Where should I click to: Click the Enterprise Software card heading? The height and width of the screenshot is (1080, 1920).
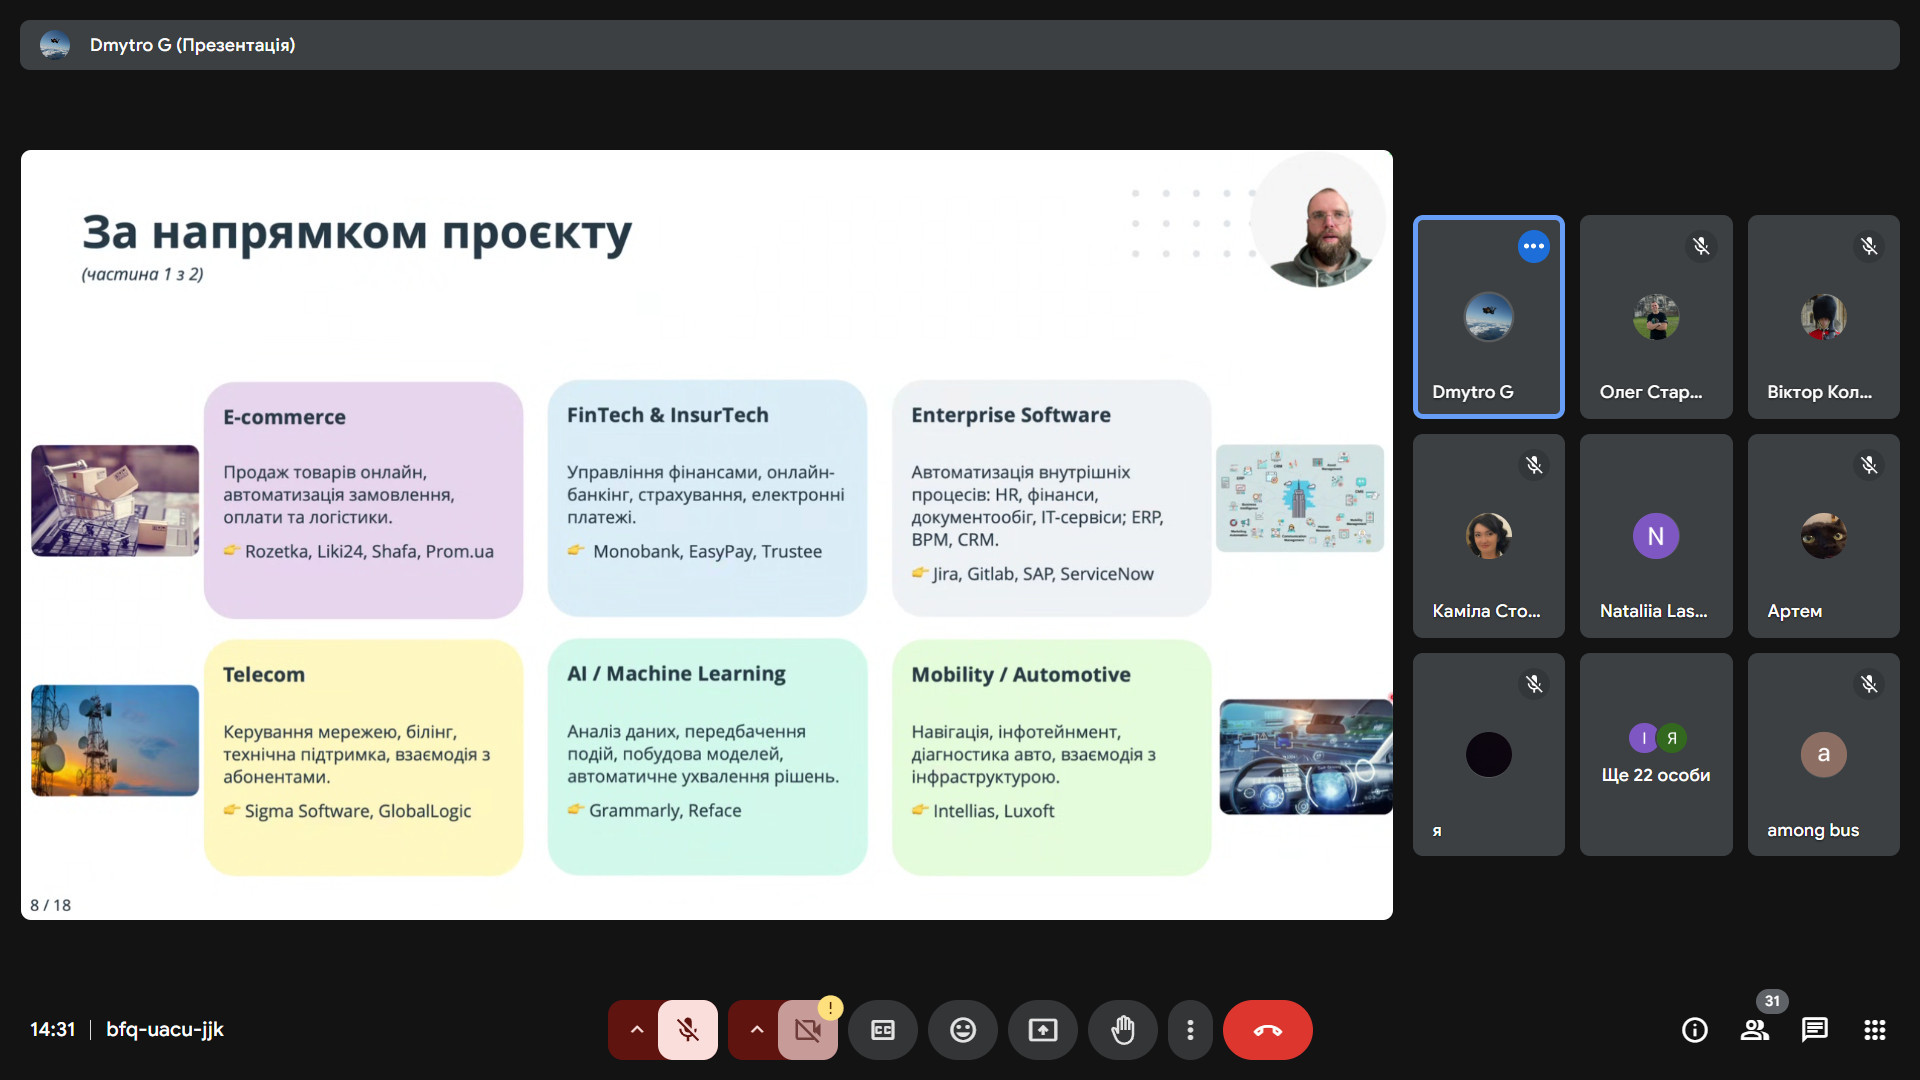(1011, 415)
